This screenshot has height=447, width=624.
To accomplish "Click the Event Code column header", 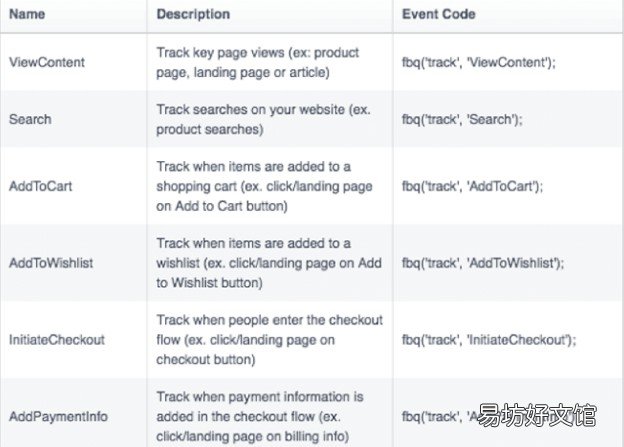I will pyautogui.click(x=439, y=14).
